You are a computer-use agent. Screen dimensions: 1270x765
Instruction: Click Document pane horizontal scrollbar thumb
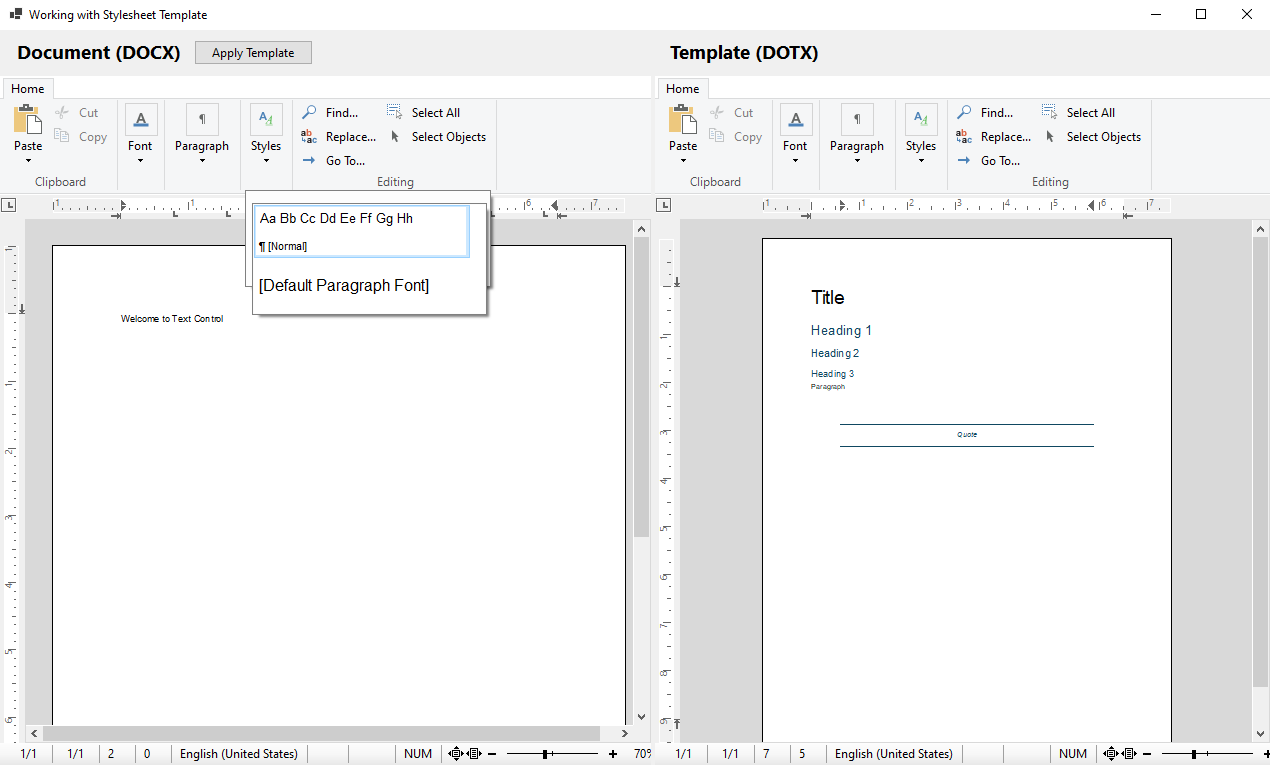(321, 733)
